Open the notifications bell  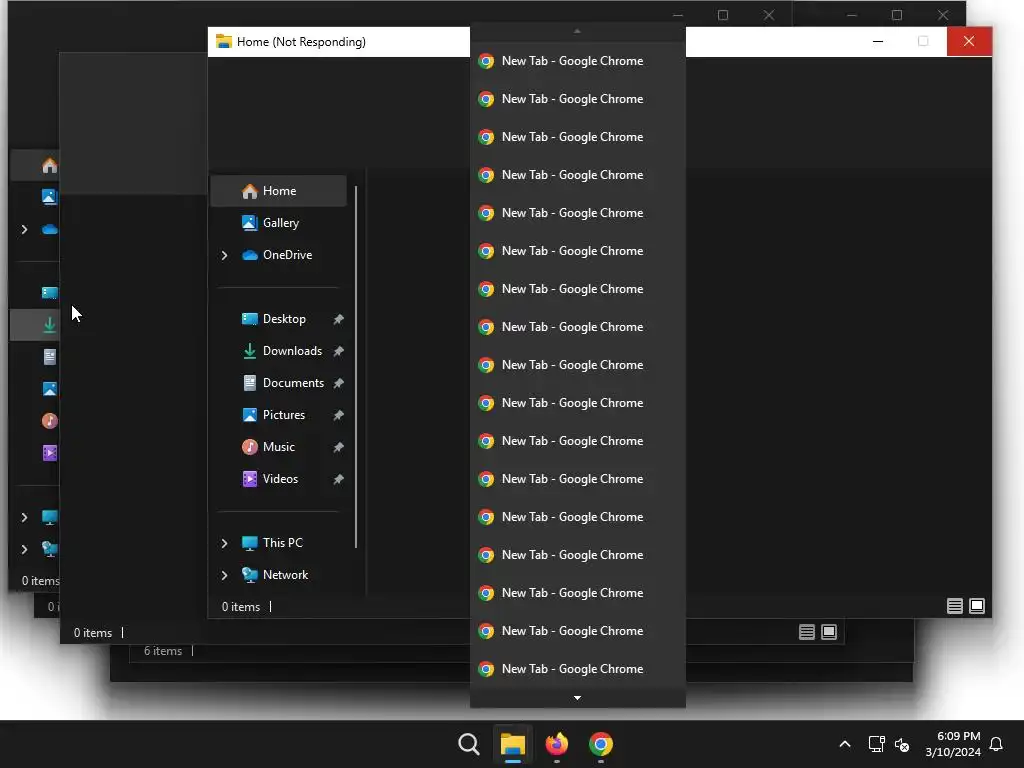[x=997, y=744]
